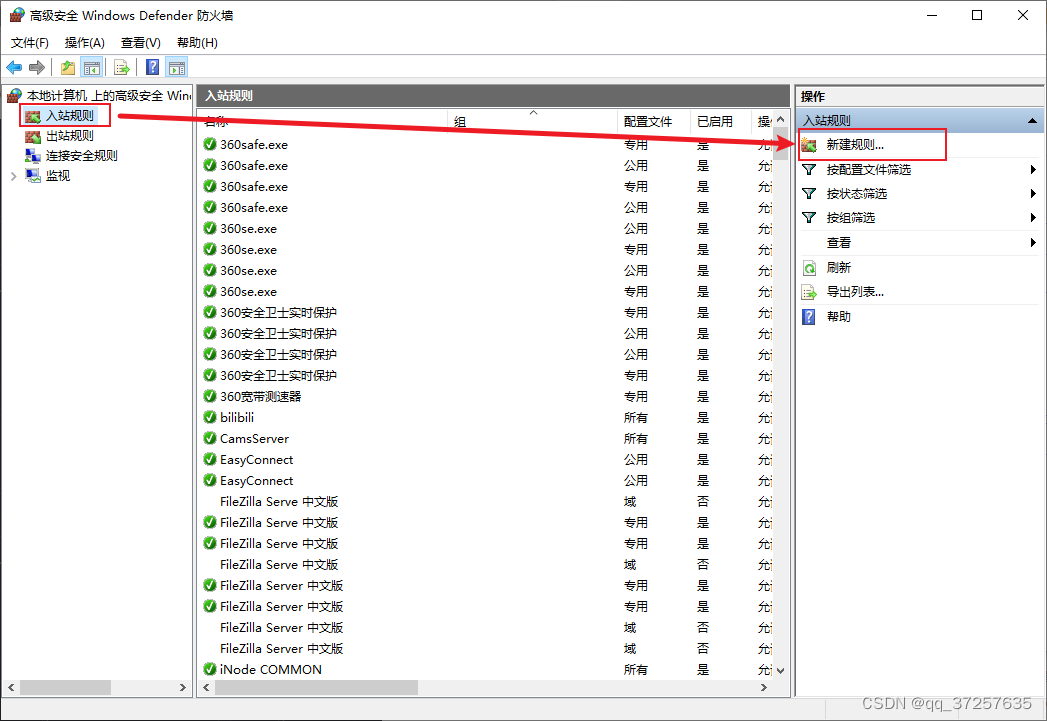Select the CamsServer rule row
The image size is (1047, 721).
(486, 439)
